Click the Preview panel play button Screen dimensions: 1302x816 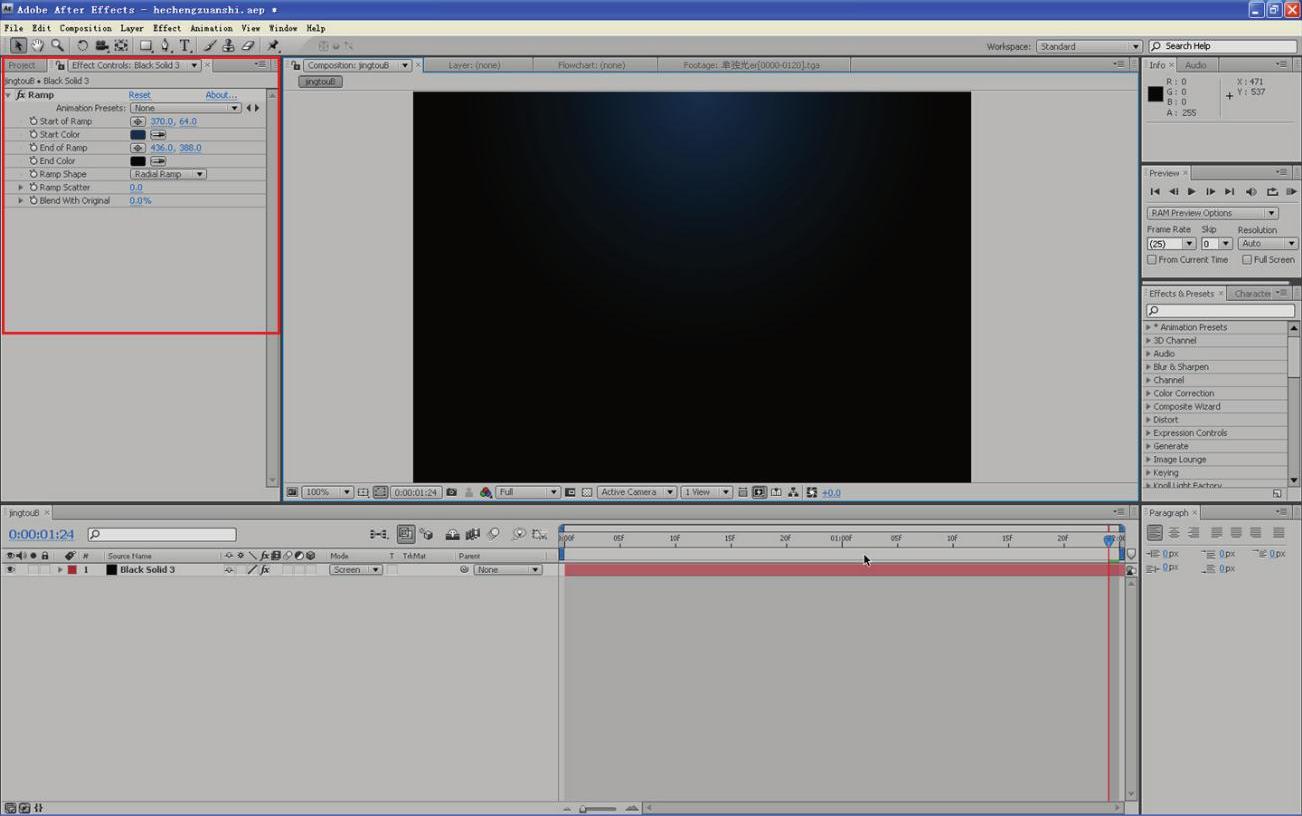point(1191,191)
